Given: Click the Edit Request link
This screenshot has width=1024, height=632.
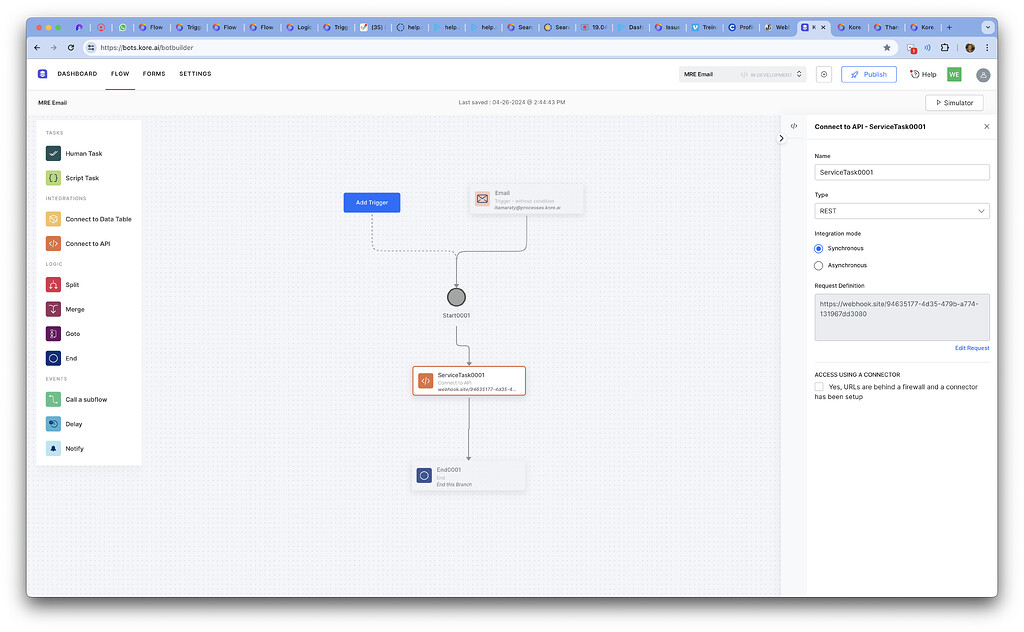Looking at the screenshot, I should [x=971, y=347].
